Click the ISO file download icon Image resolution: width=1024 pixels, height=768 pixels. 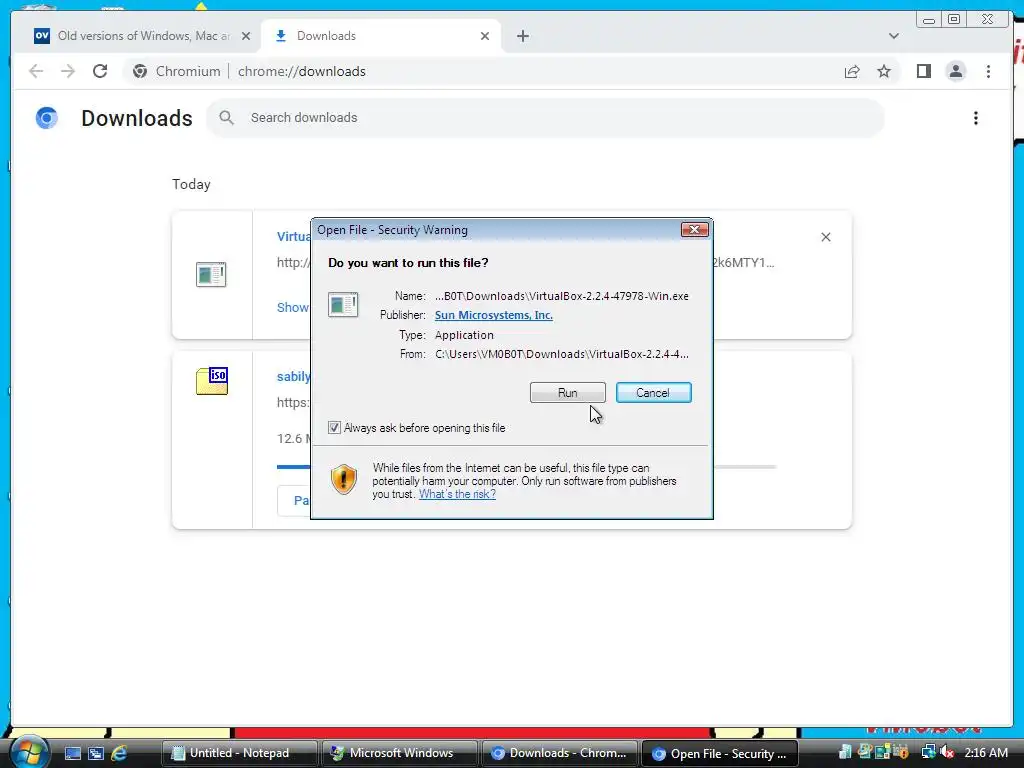[212, 381]
